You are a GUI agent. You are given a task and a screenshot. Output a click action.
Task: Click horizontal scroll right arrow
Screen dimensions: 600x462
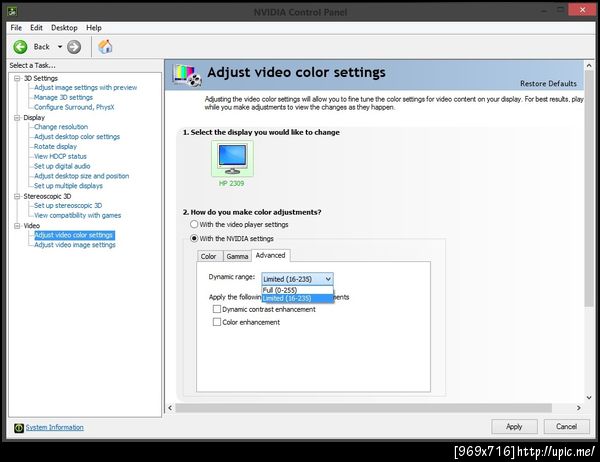pos(579,408)
